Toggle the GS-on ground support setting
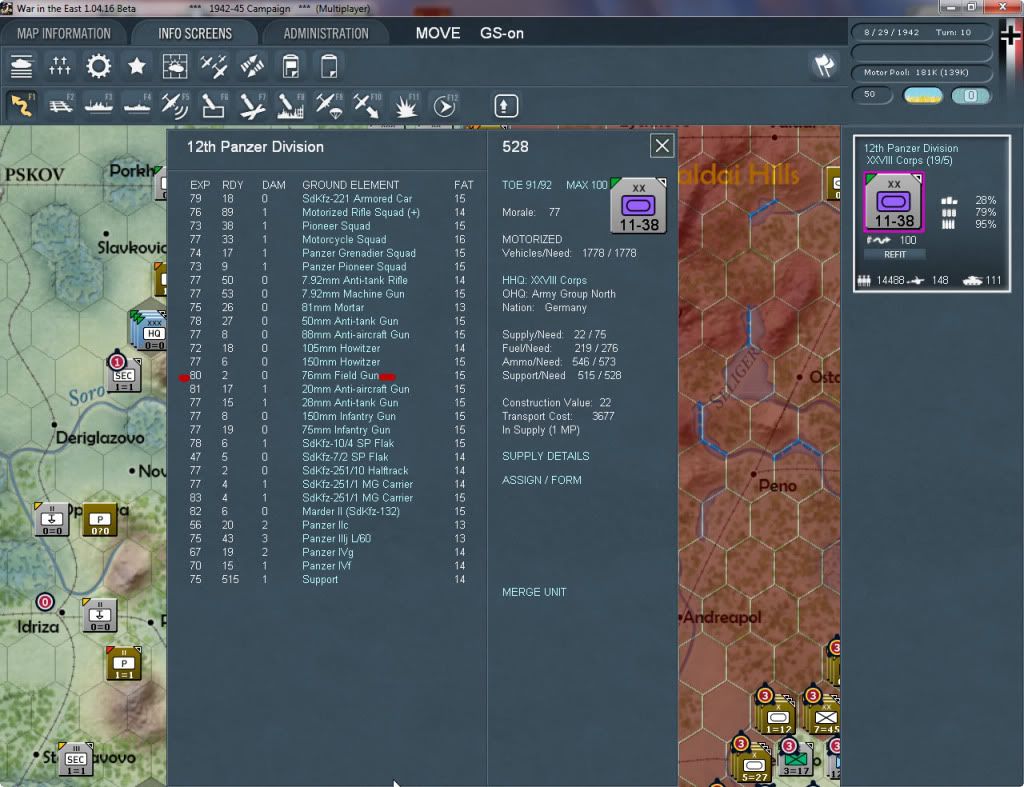The image size is (1024, 787). click(502, 33)
